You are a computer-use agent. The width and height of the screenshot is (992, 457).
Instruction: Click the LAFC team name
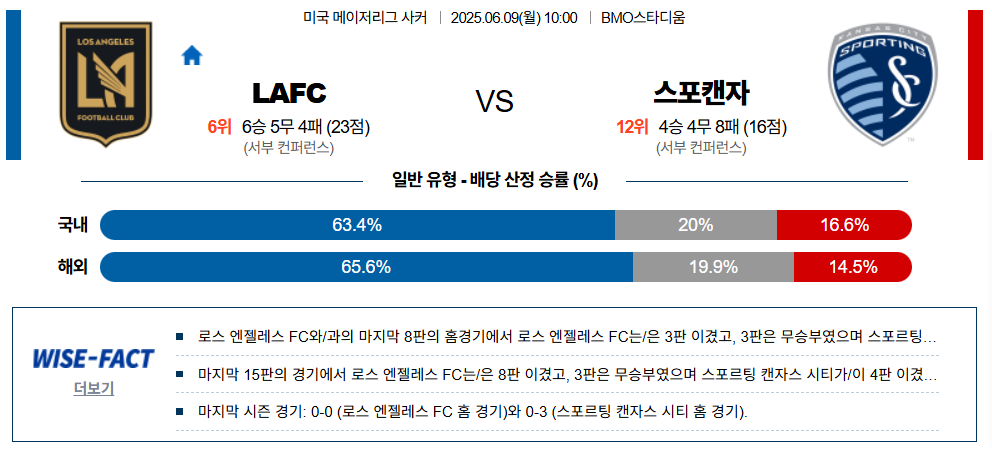click(289, 94)
